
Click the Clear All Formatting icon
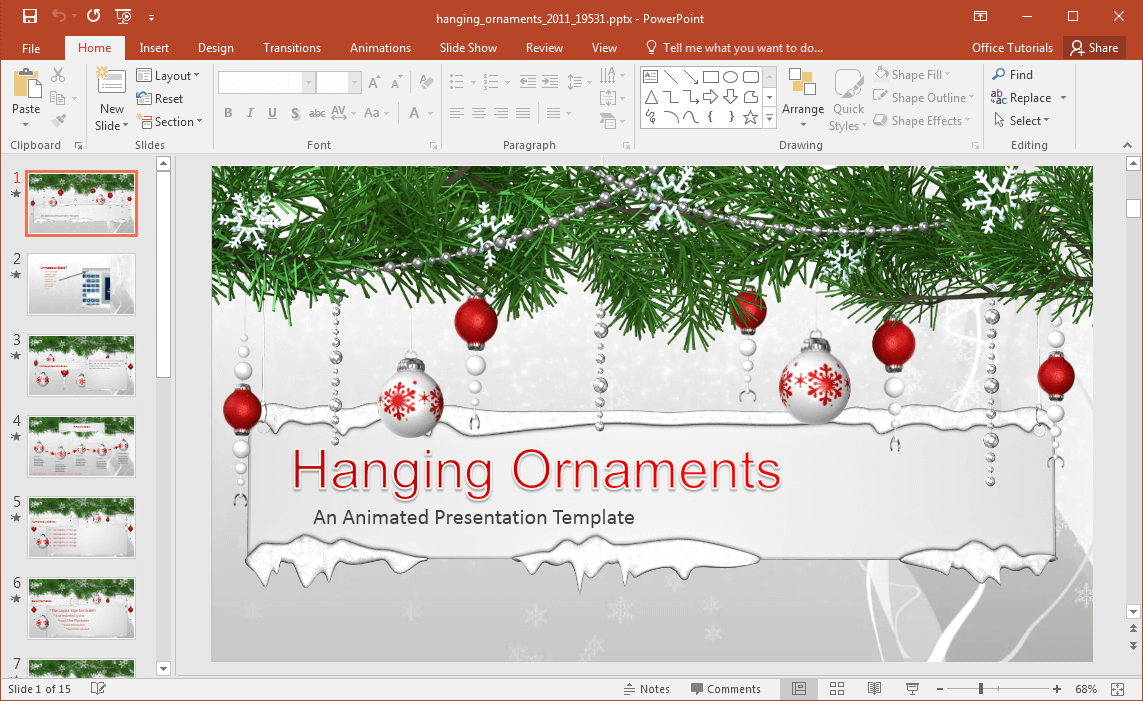426,83
